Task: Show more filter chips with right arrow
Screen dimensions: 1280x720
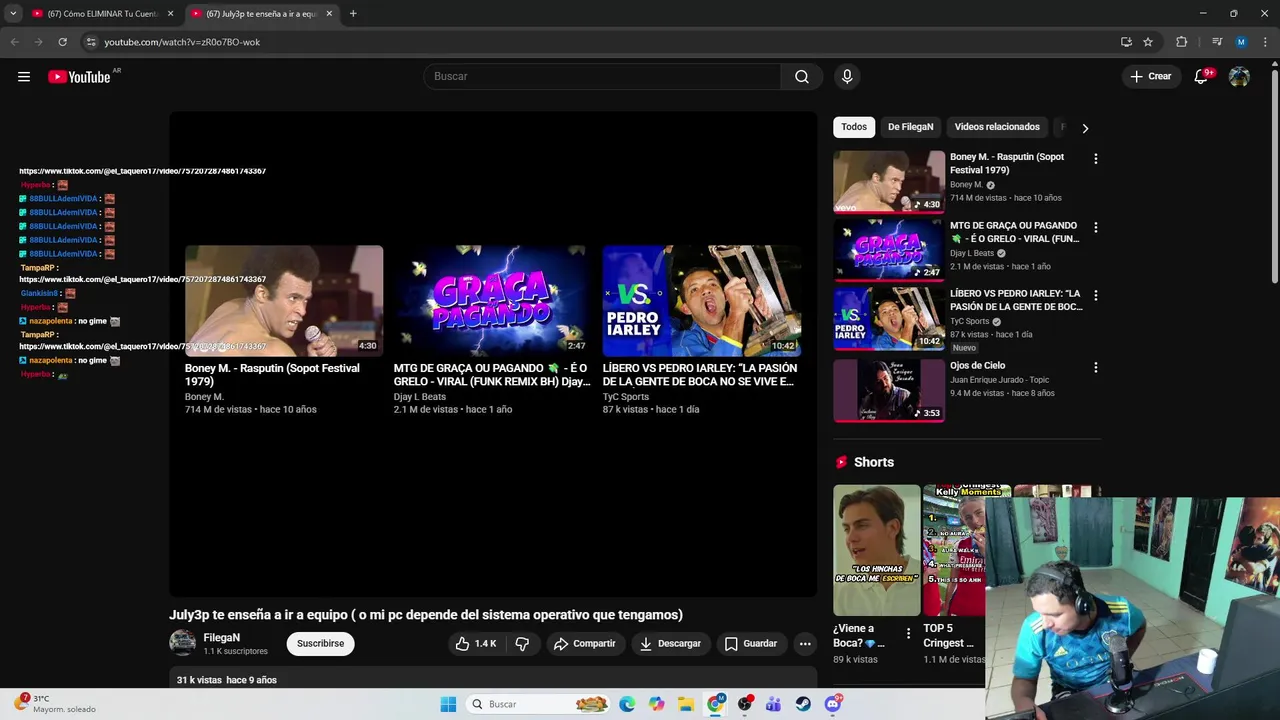Action: (1085, 128)
